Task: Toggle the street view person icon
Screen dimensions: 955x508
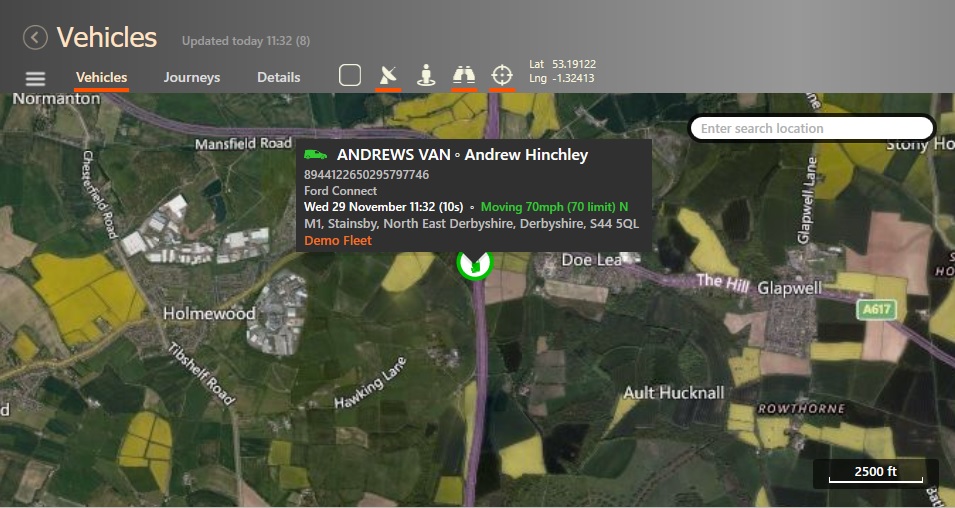Action: pos(426,76)
